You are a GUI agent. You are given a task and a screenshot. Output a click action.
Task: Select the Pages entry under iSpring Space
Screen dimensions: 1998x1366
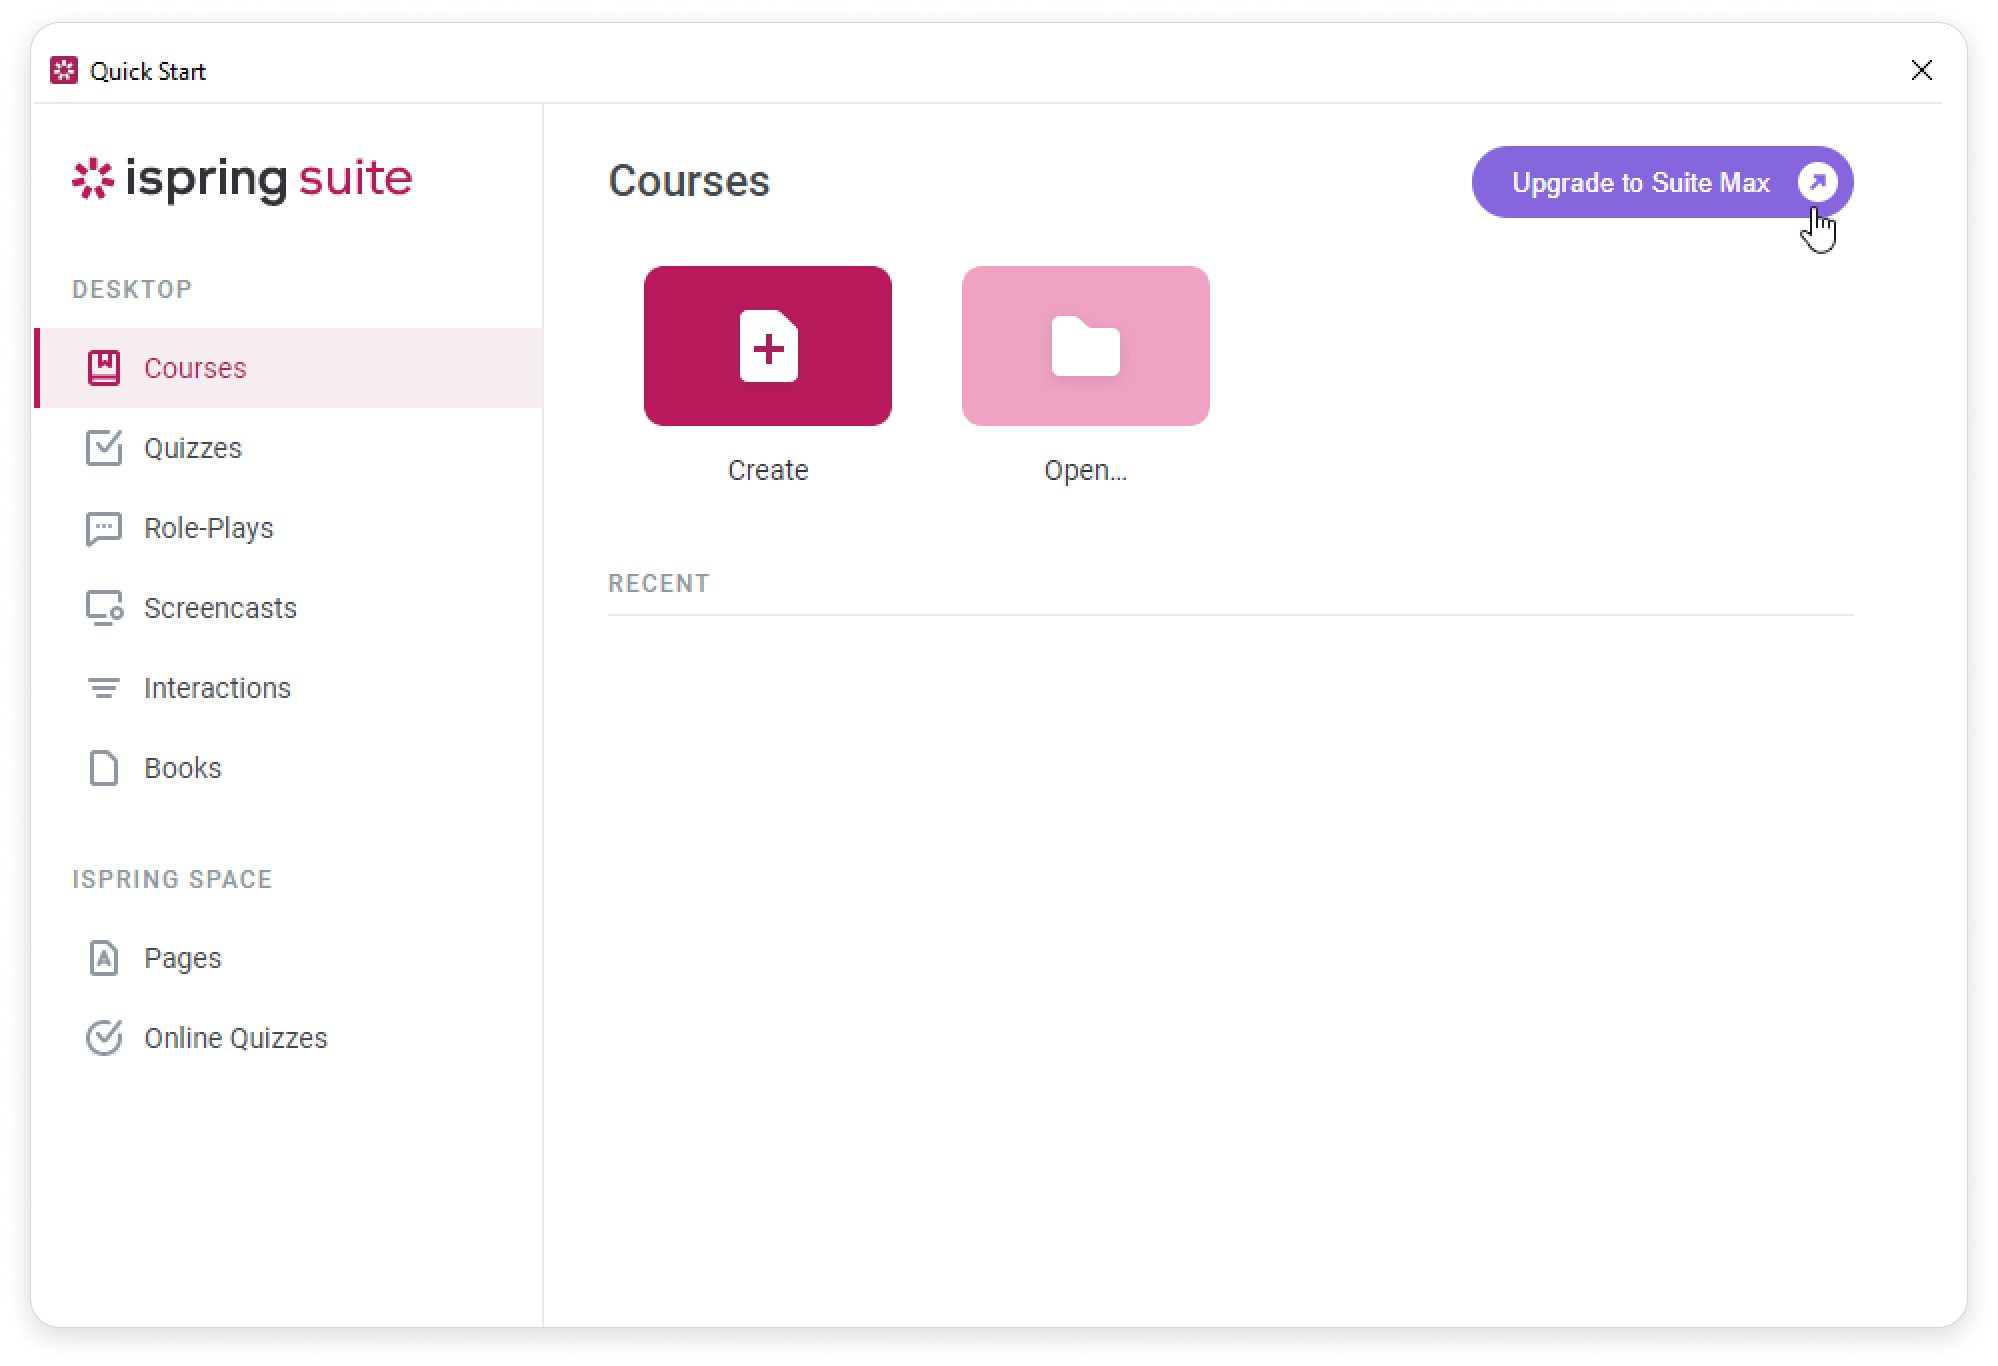click(182, 957)
